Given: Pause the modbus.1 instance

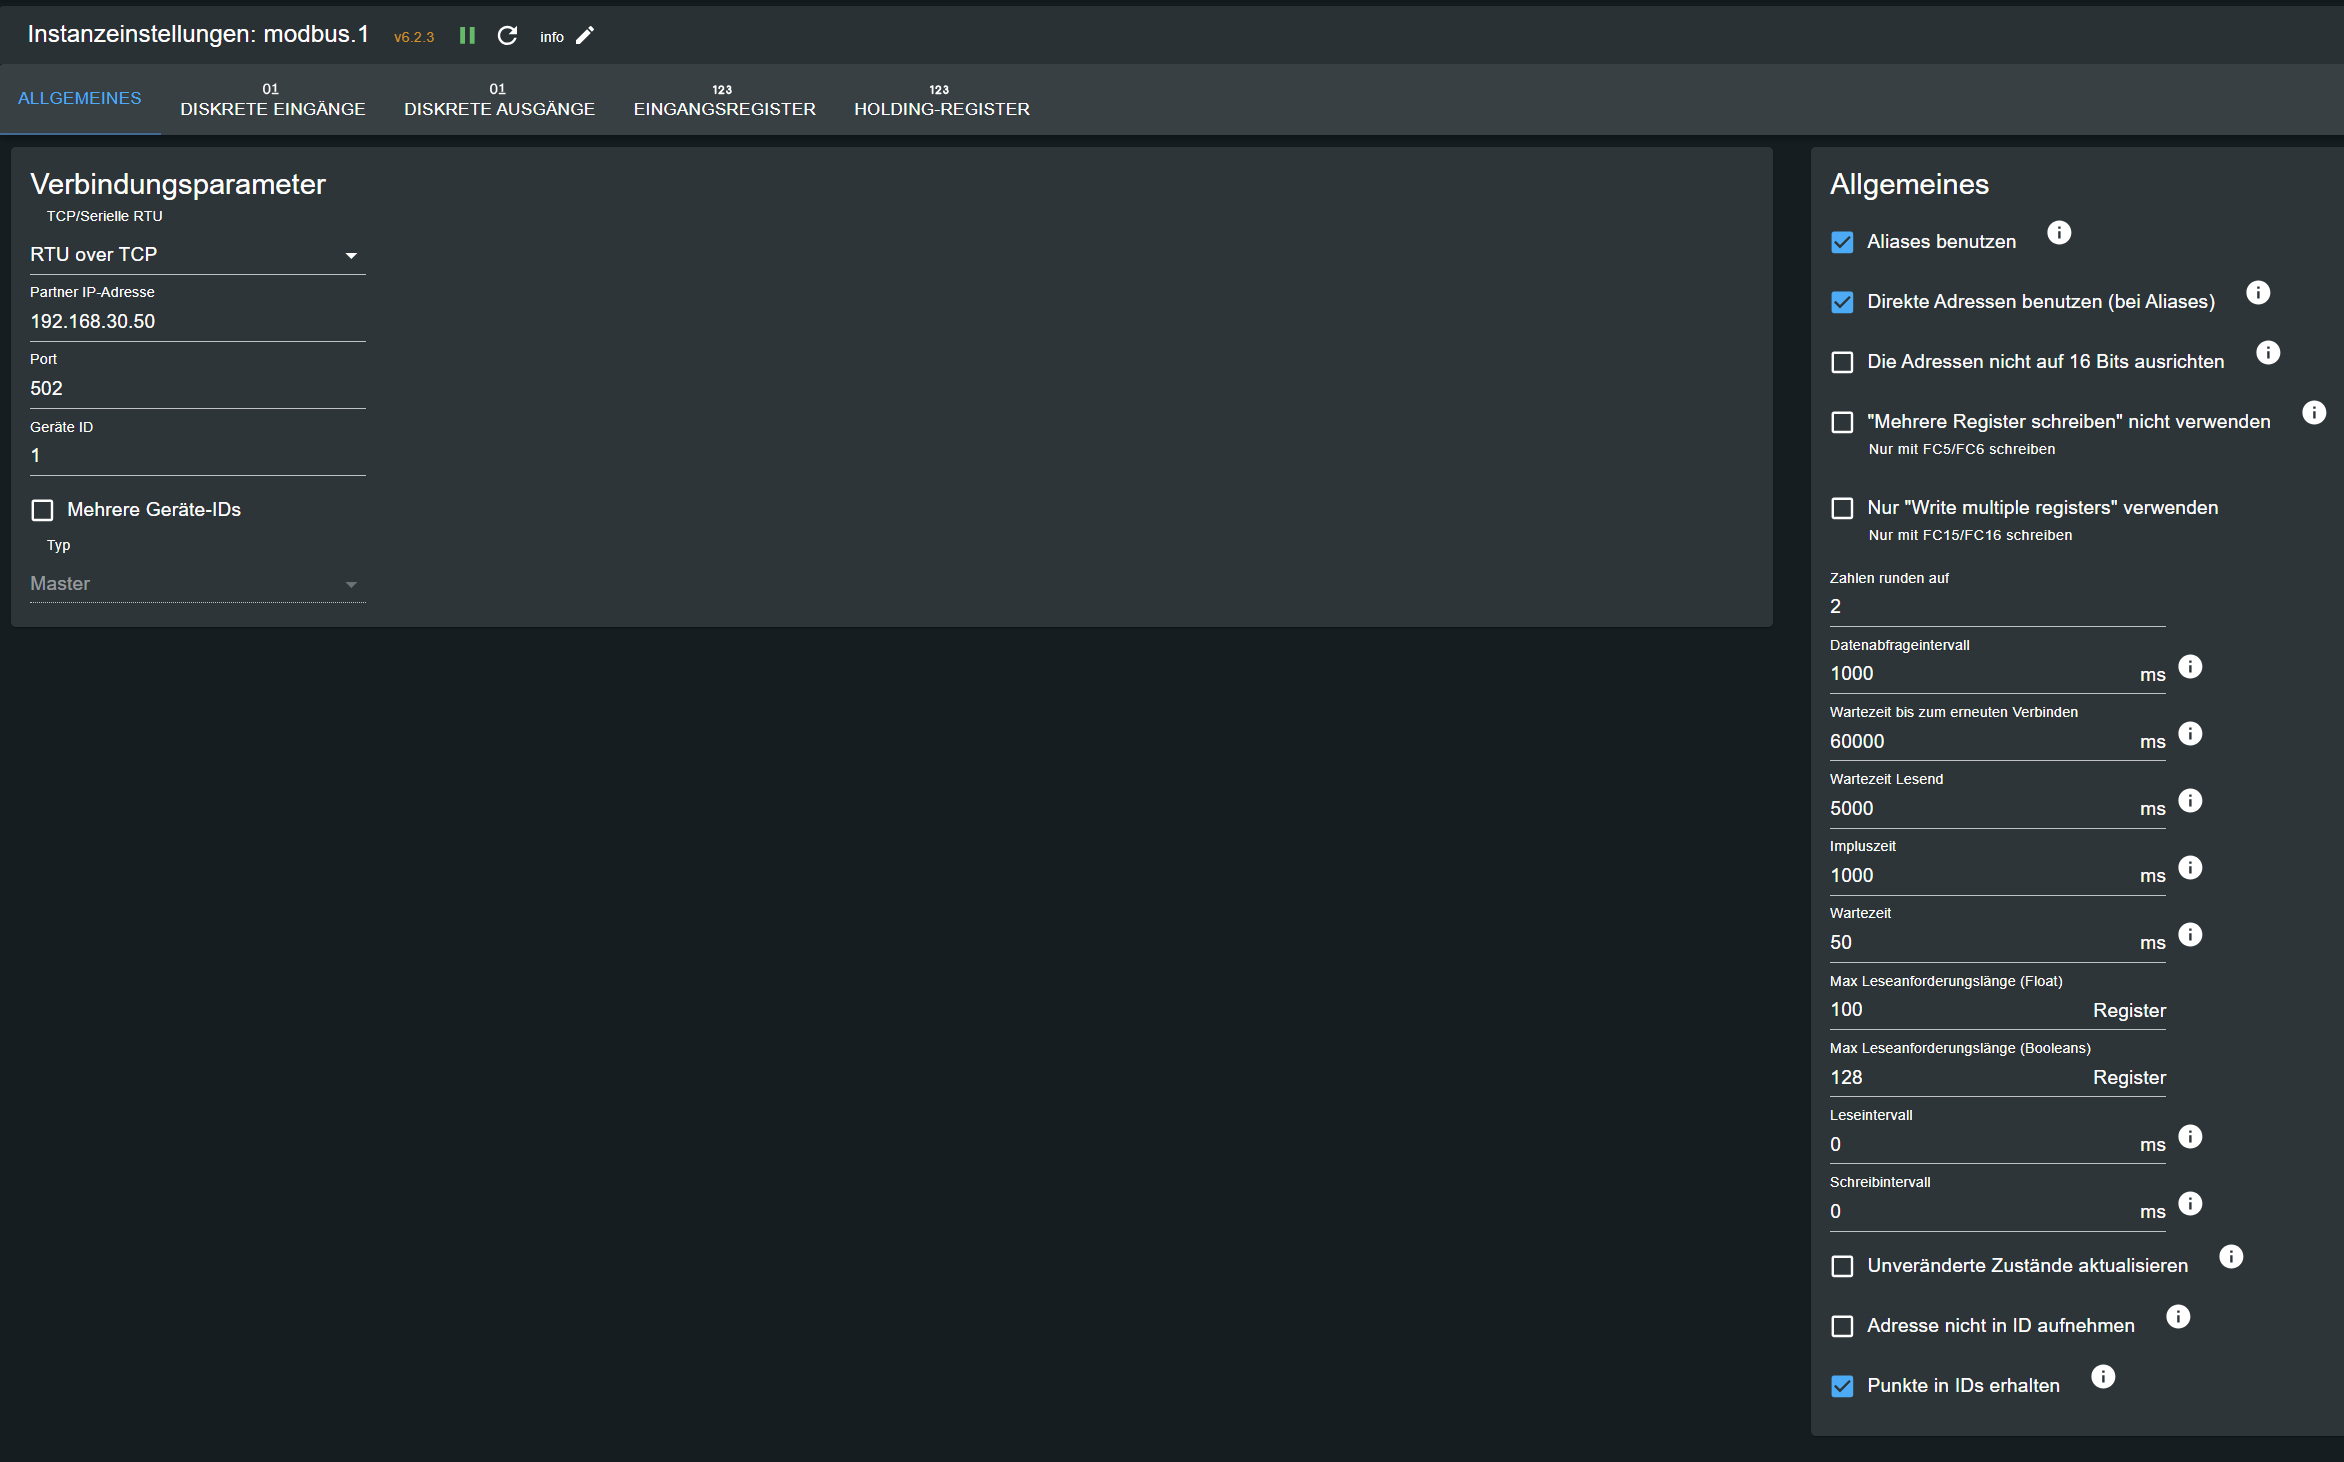Looking at the screenshot, I should coord(467,36).
